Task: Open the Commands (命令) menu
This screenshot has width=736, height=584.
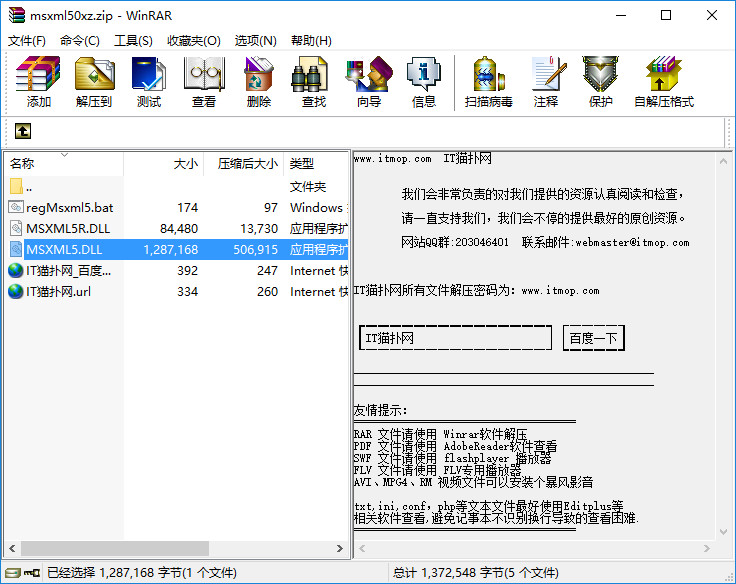Action: [x=80, y=41]
